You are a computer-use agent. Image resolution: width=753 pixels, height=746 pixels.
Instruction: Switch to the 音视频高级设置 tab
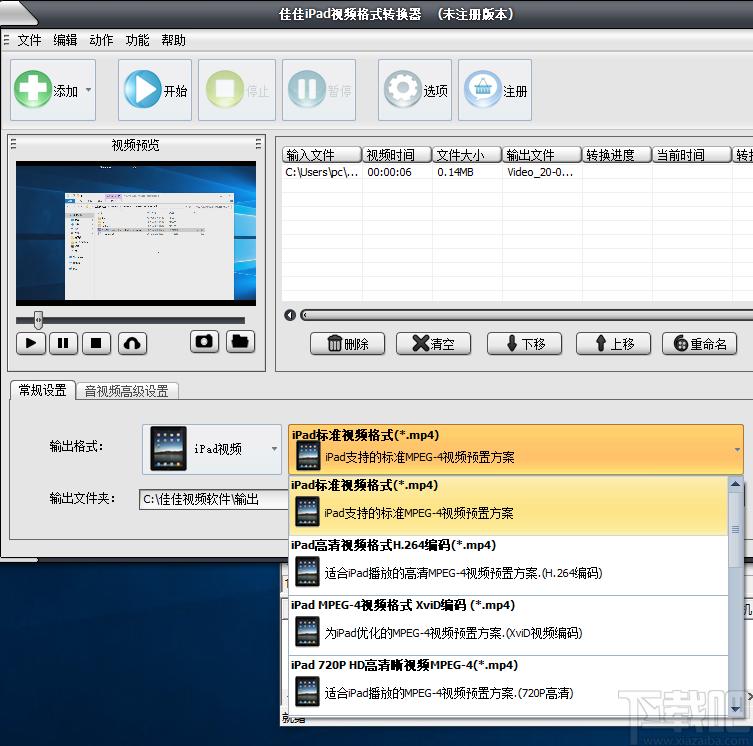tap(127, 391)
